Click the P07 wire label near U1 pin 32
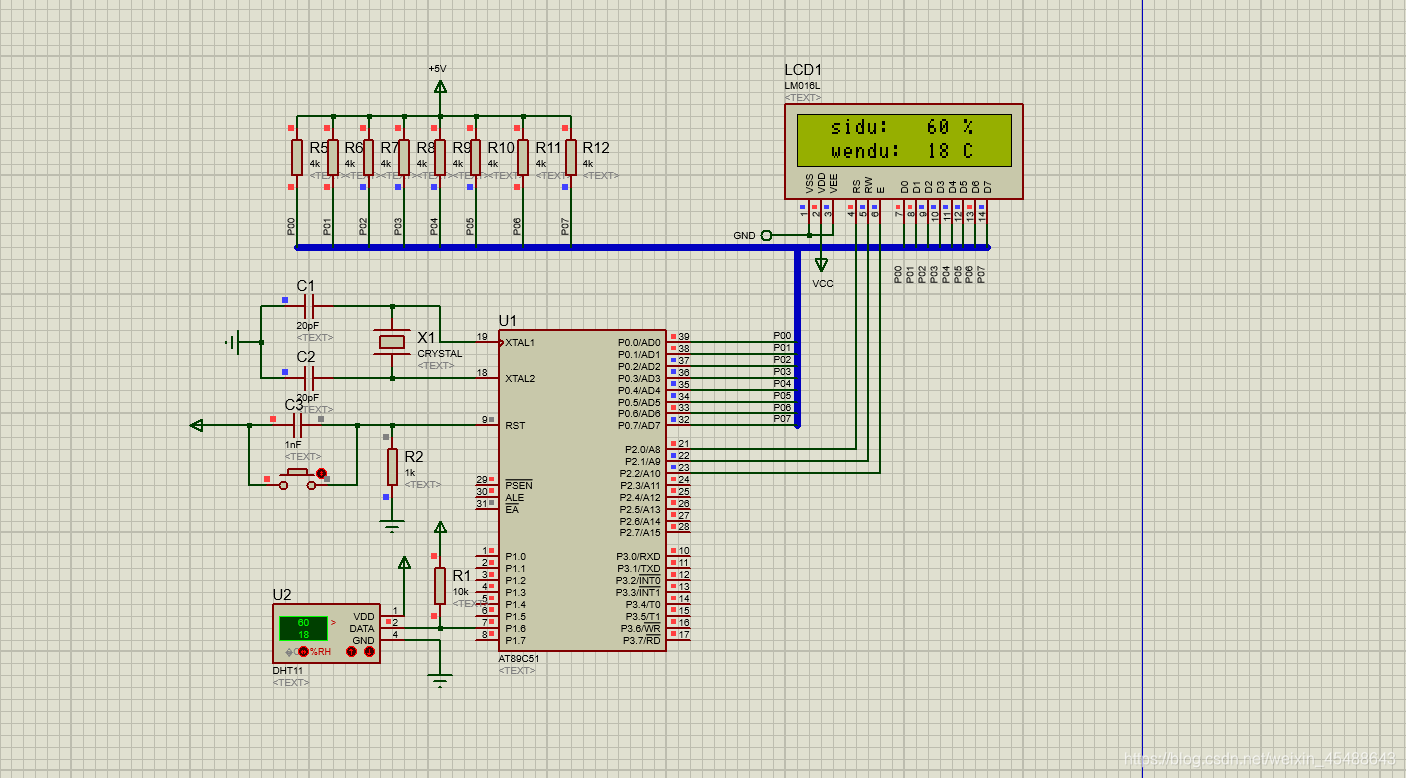This screenshot has width=1406, height=778. (x=782, y=419)
